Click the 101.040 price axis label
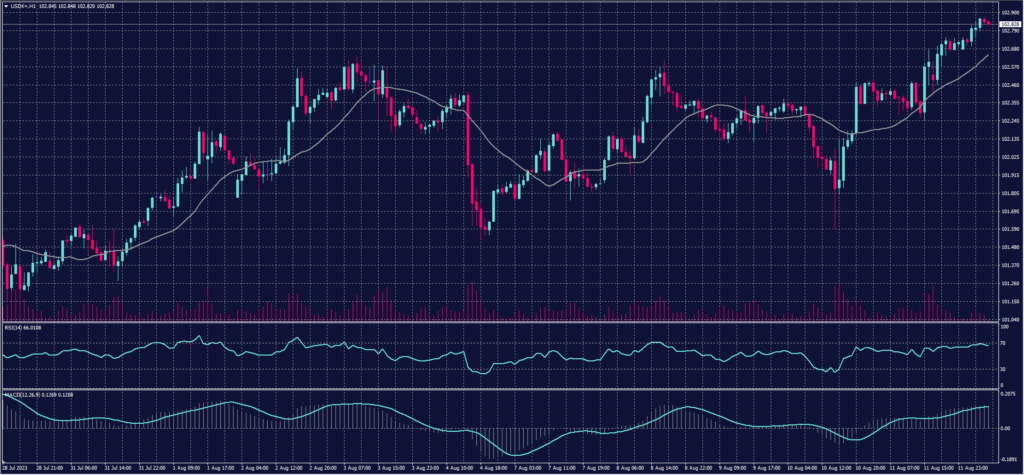The height and width of the screenshot is (475, 1024). click(1008, 319)
